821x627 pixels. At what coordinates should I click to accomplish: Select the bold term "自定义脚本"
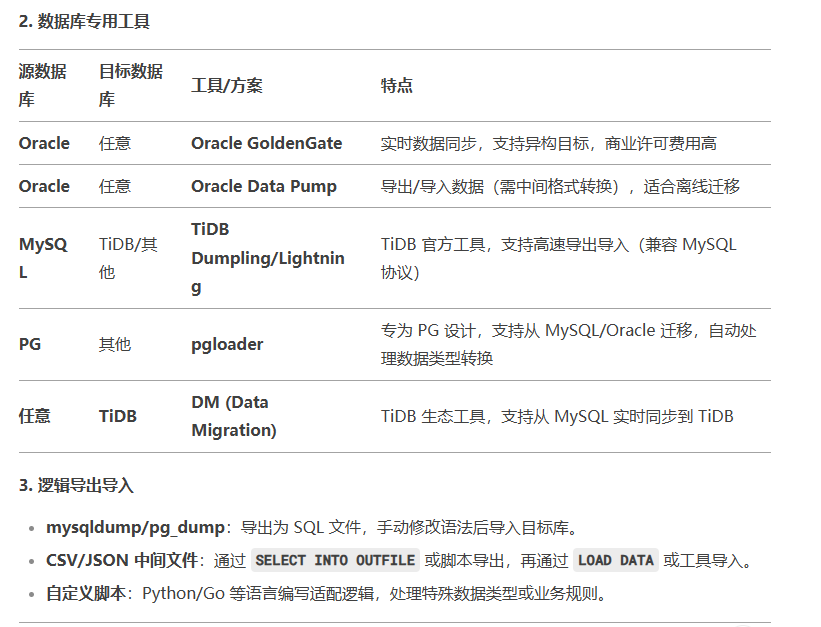tap(86, 593)
